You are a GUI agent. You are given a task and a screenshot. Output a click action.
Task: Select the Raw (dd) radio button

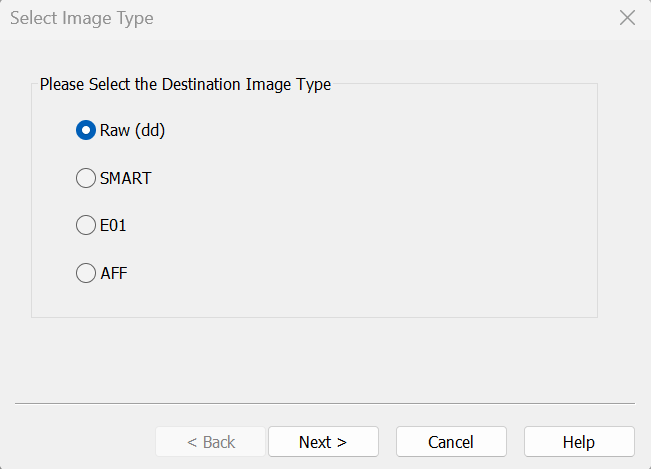pyautogui.click(x=86, y=130)
